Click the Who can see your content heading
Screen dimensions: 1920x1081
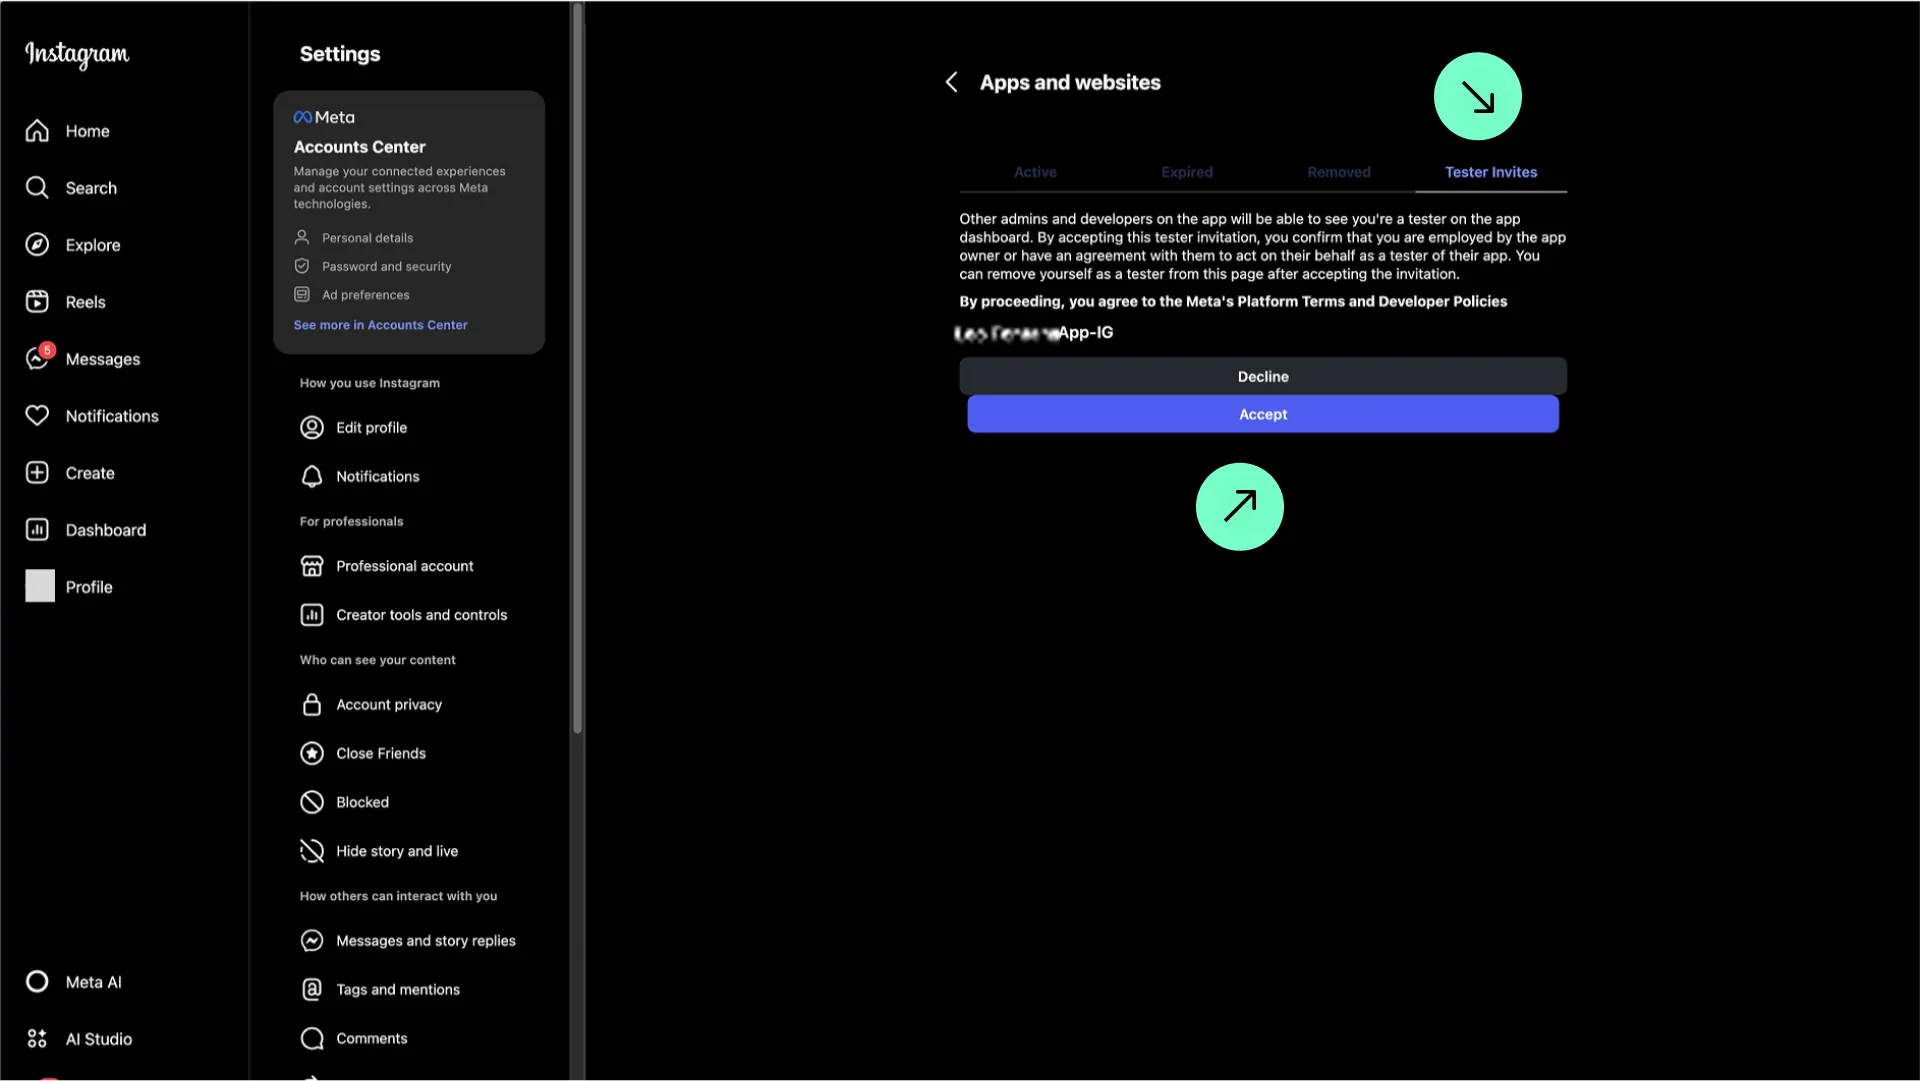(x=378, y=660)
